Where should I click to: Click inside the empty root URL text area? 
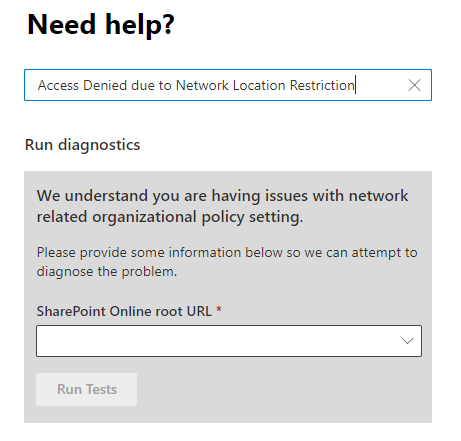click(x=217, y=341)
